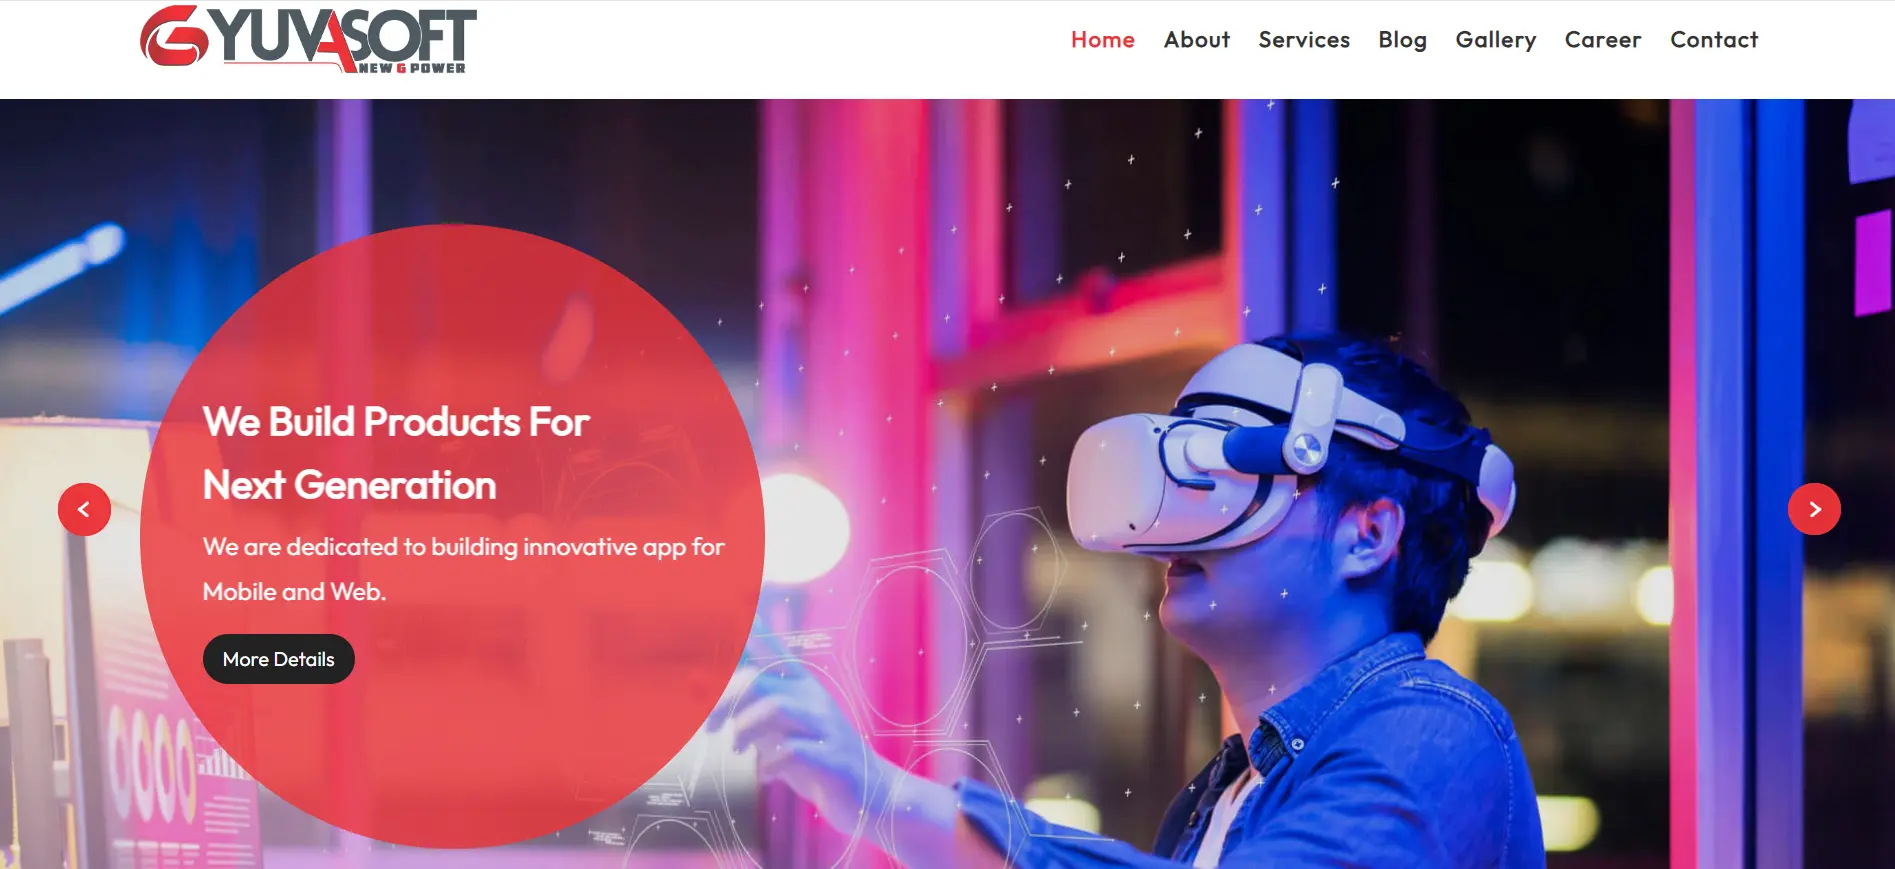Image resolution: width=1895 pixels, height=869 pixels.
Task: Advance to next slide with right arrow
Action: click(x=1814, y=509)
